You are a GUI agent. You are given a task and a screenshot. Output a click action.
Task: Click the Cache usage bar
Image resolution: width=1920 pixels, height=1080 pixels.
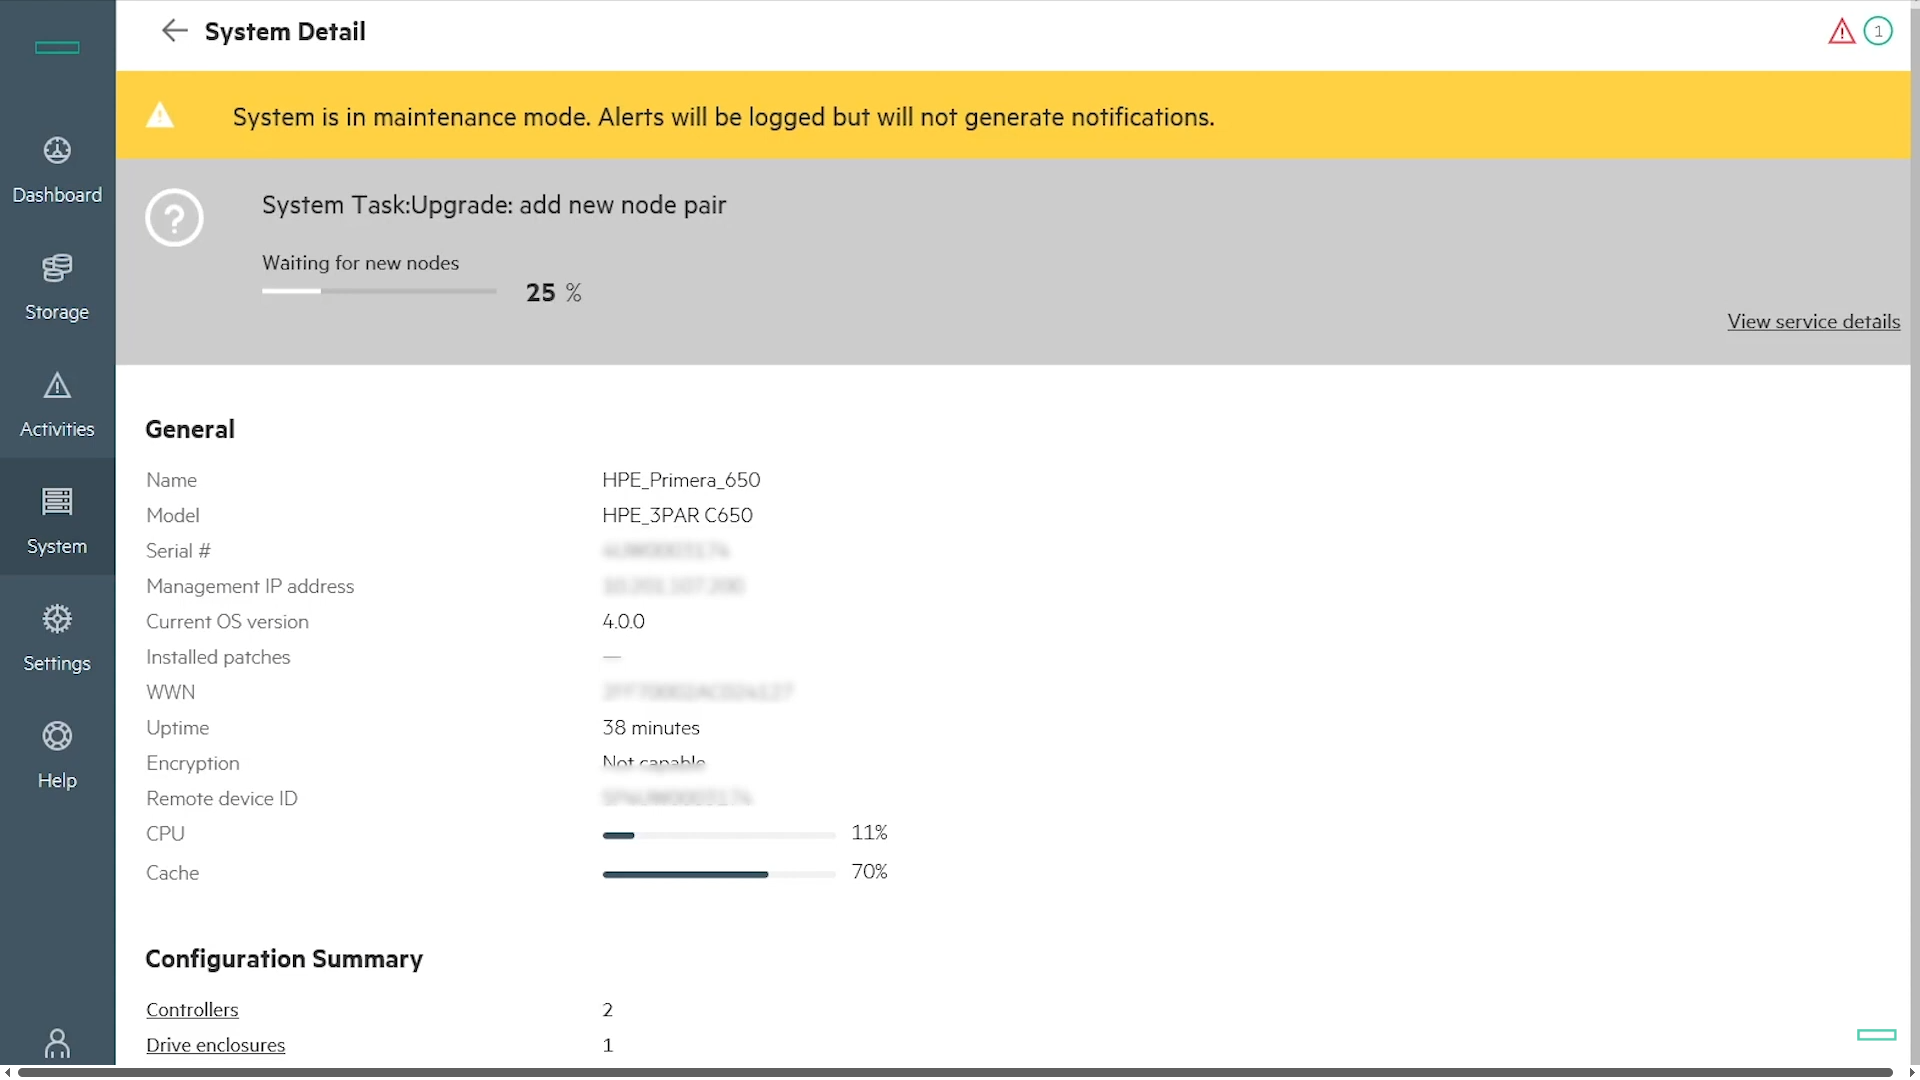click(718, 874)
